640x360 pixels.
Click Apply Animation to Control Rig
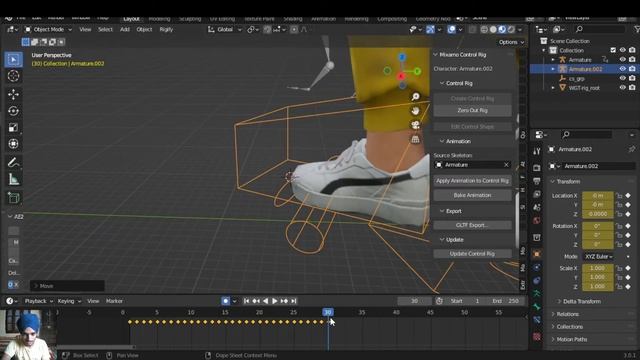[472, 180]
